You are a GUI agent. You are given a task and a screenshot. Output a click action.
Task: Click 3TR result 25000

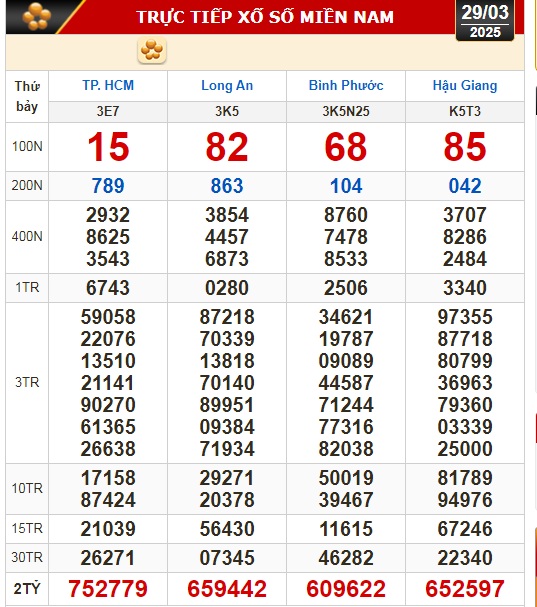coord(465,449)
